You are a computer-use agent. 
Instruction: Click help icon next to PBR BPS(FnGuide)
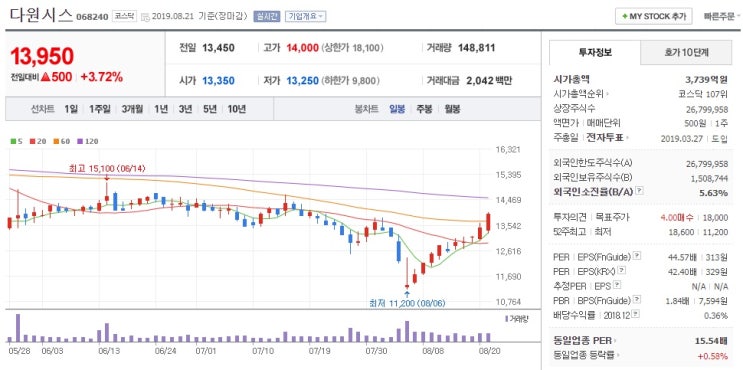(637, 300)
